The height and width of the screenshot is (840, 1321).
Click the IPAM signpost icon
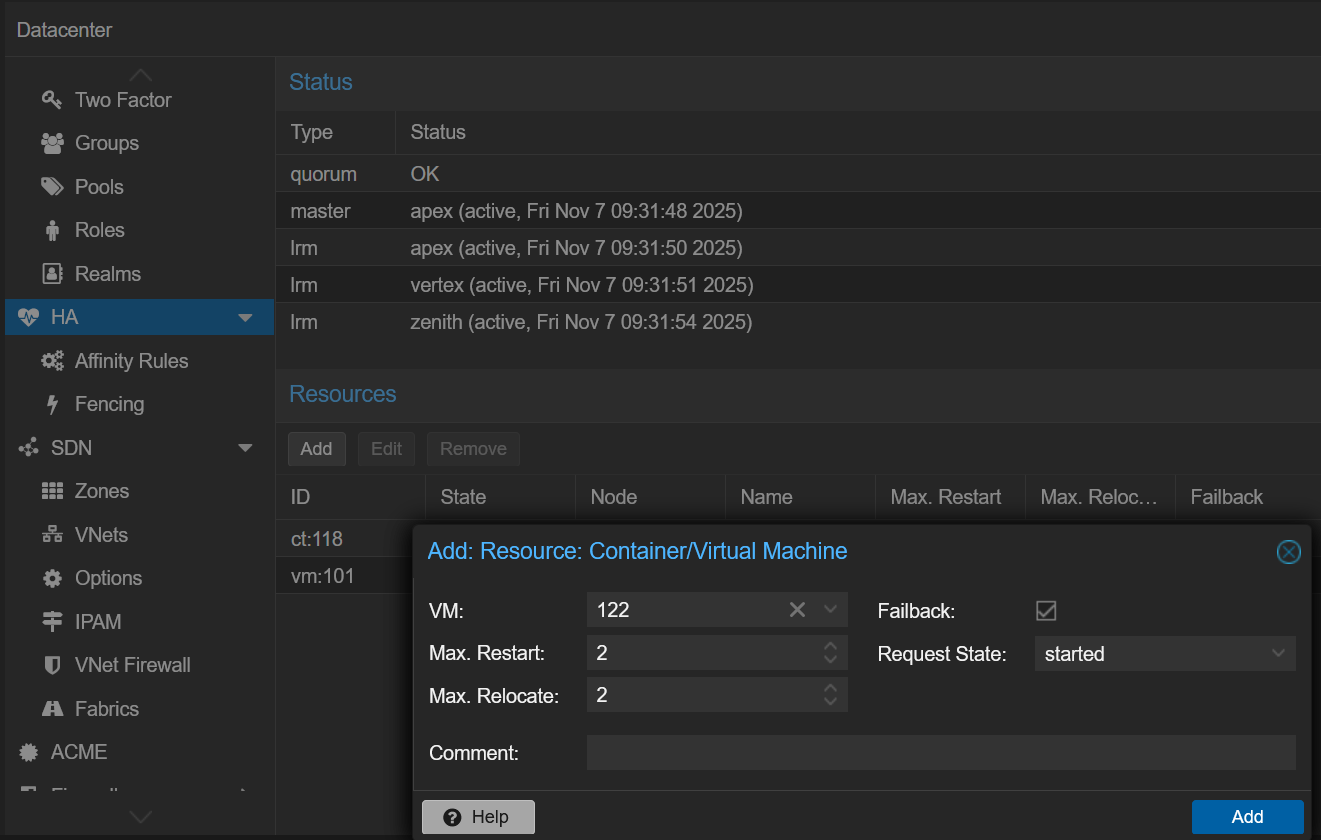click(x=52, y=622)
